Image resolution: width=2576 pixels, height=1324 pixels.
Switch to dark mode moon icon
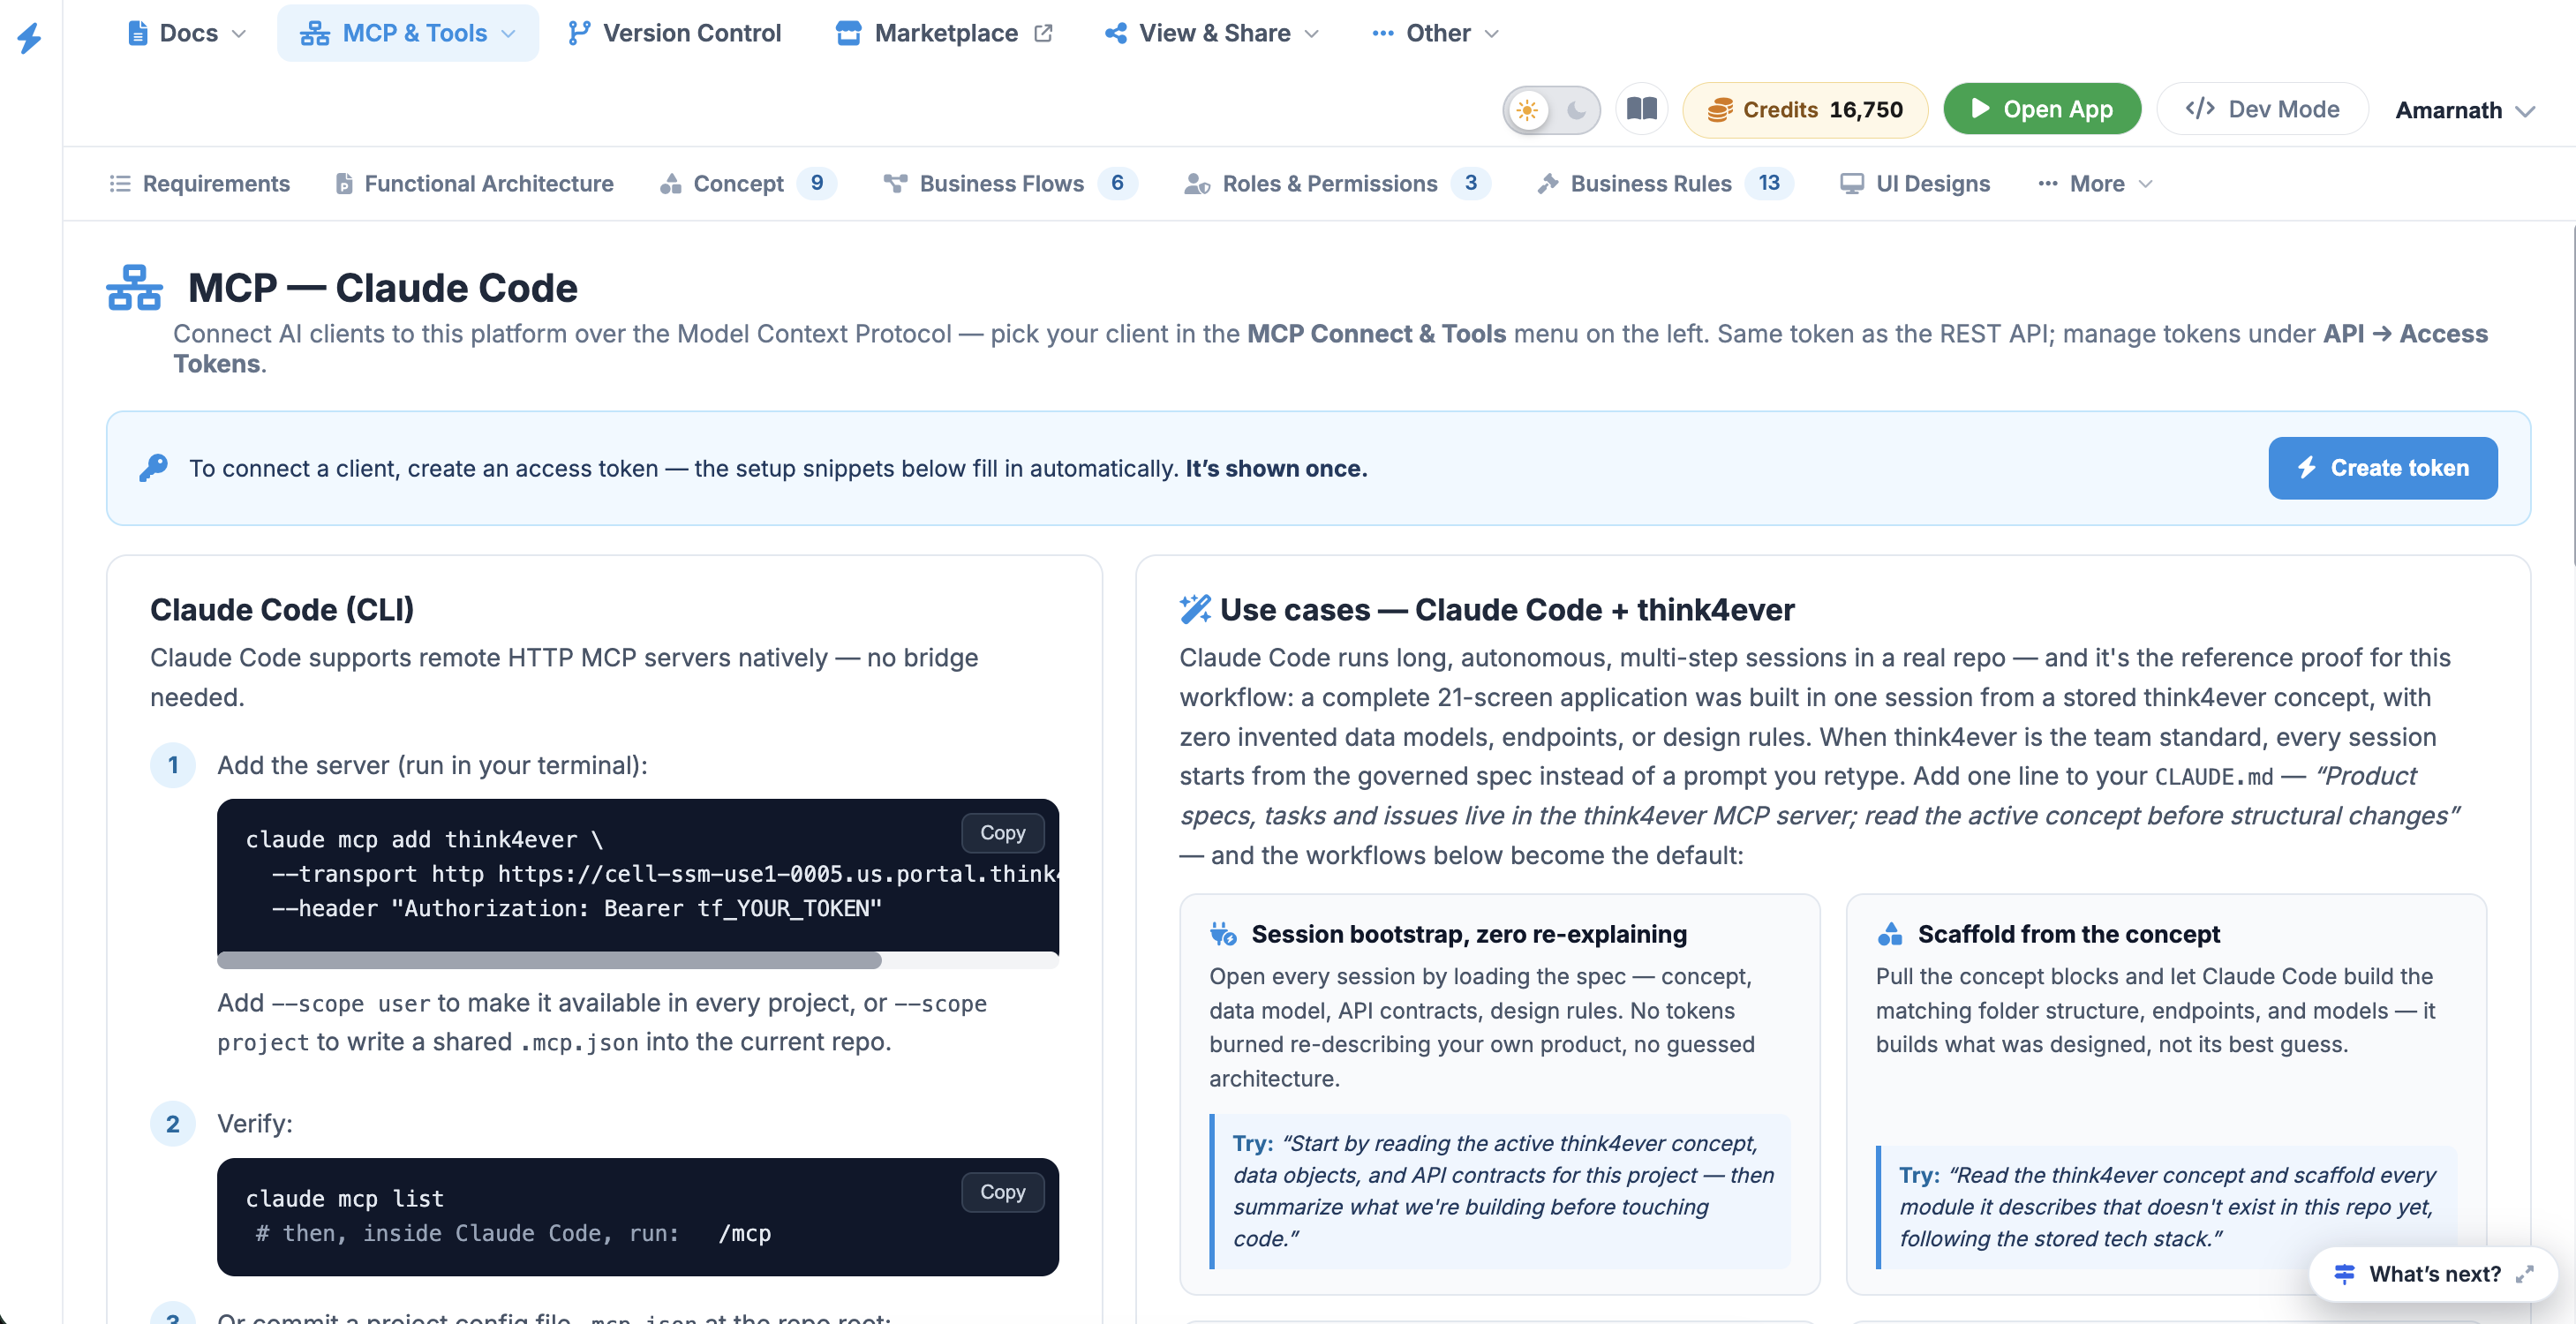[x=1577, y=110]
